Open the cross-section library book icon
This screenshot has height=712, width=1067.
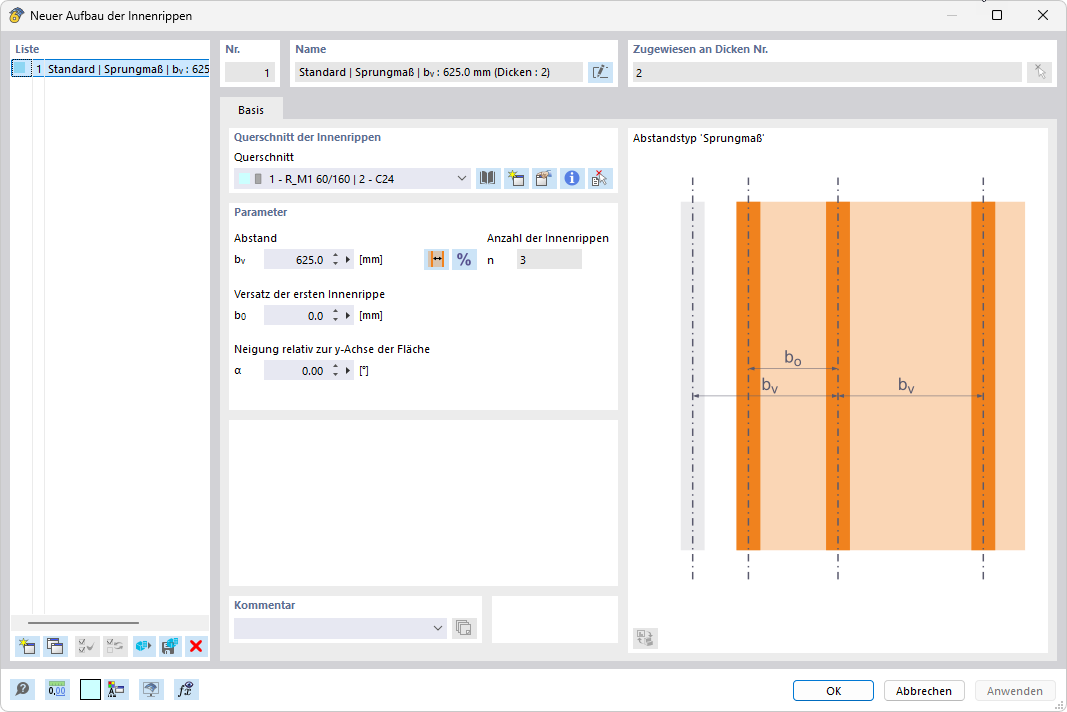pos(488,178)
